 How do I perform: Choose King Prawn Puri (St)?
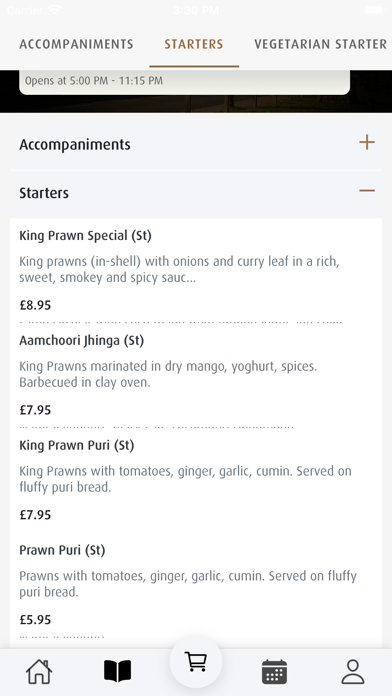[x=196, y=480]
